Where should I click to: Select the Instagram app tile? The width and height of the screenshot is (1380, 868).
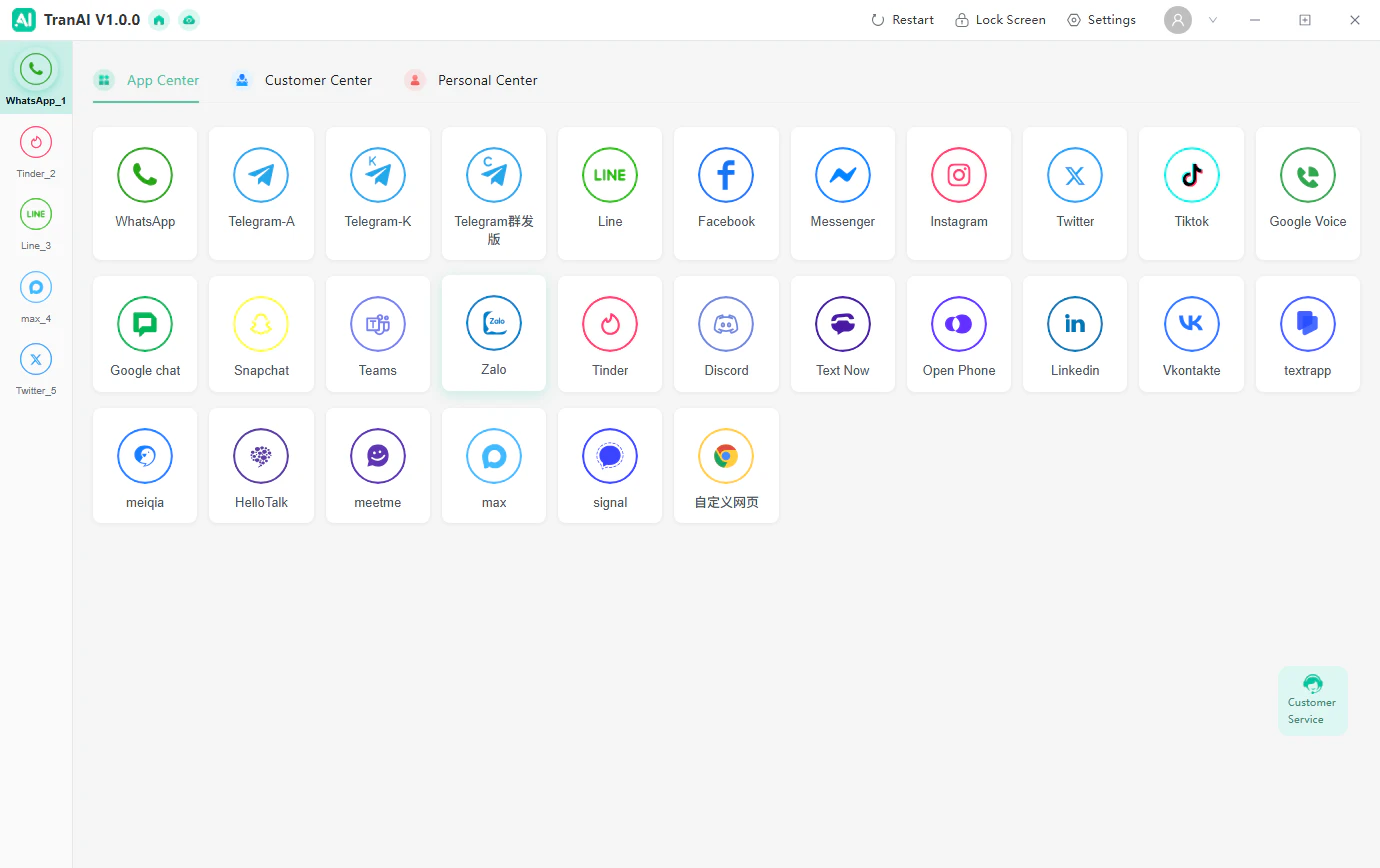[959, 193]
